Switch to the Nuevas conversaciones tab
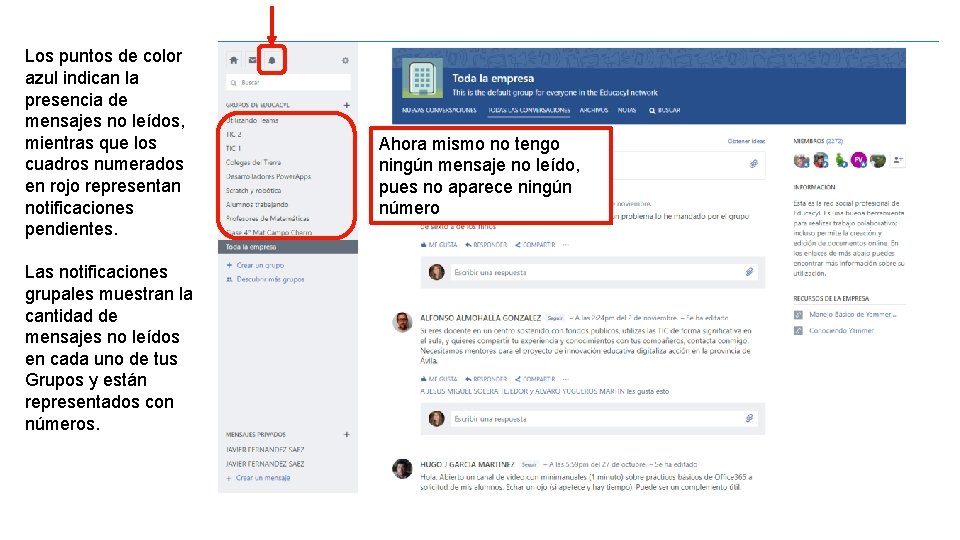960x540 pixels. (439, 110)
